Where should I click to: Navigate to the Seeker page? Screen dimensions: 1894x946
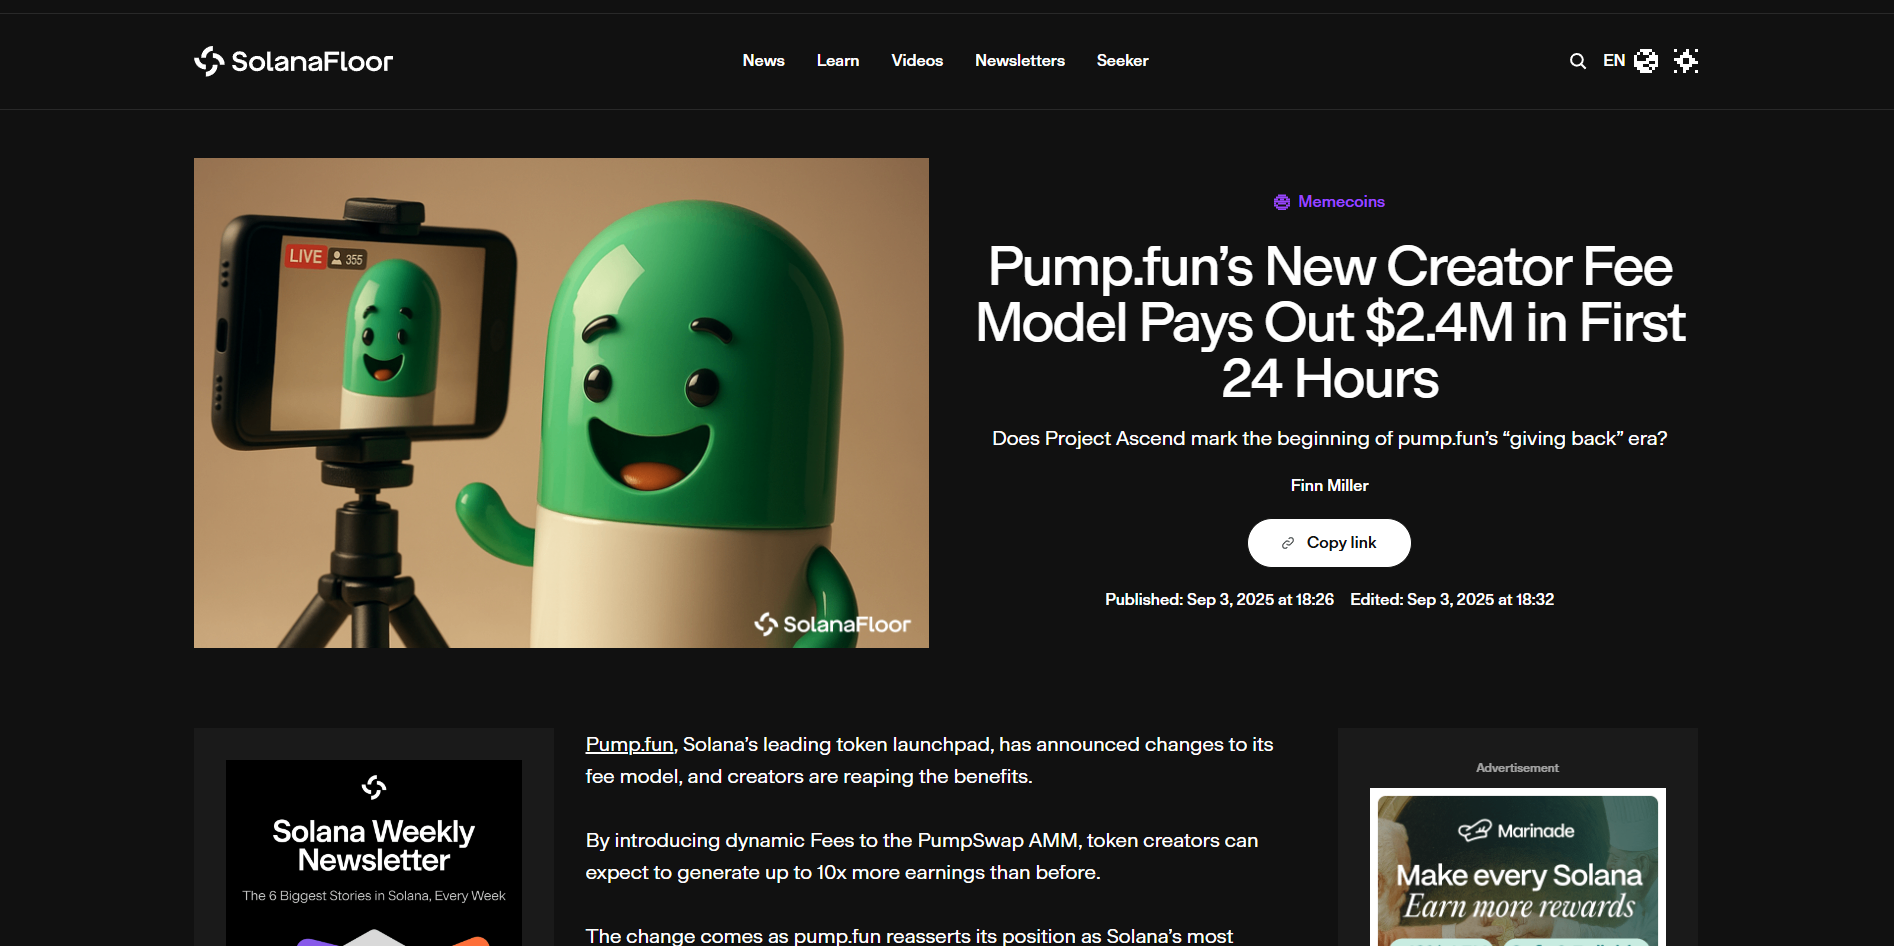point(1122,61)
